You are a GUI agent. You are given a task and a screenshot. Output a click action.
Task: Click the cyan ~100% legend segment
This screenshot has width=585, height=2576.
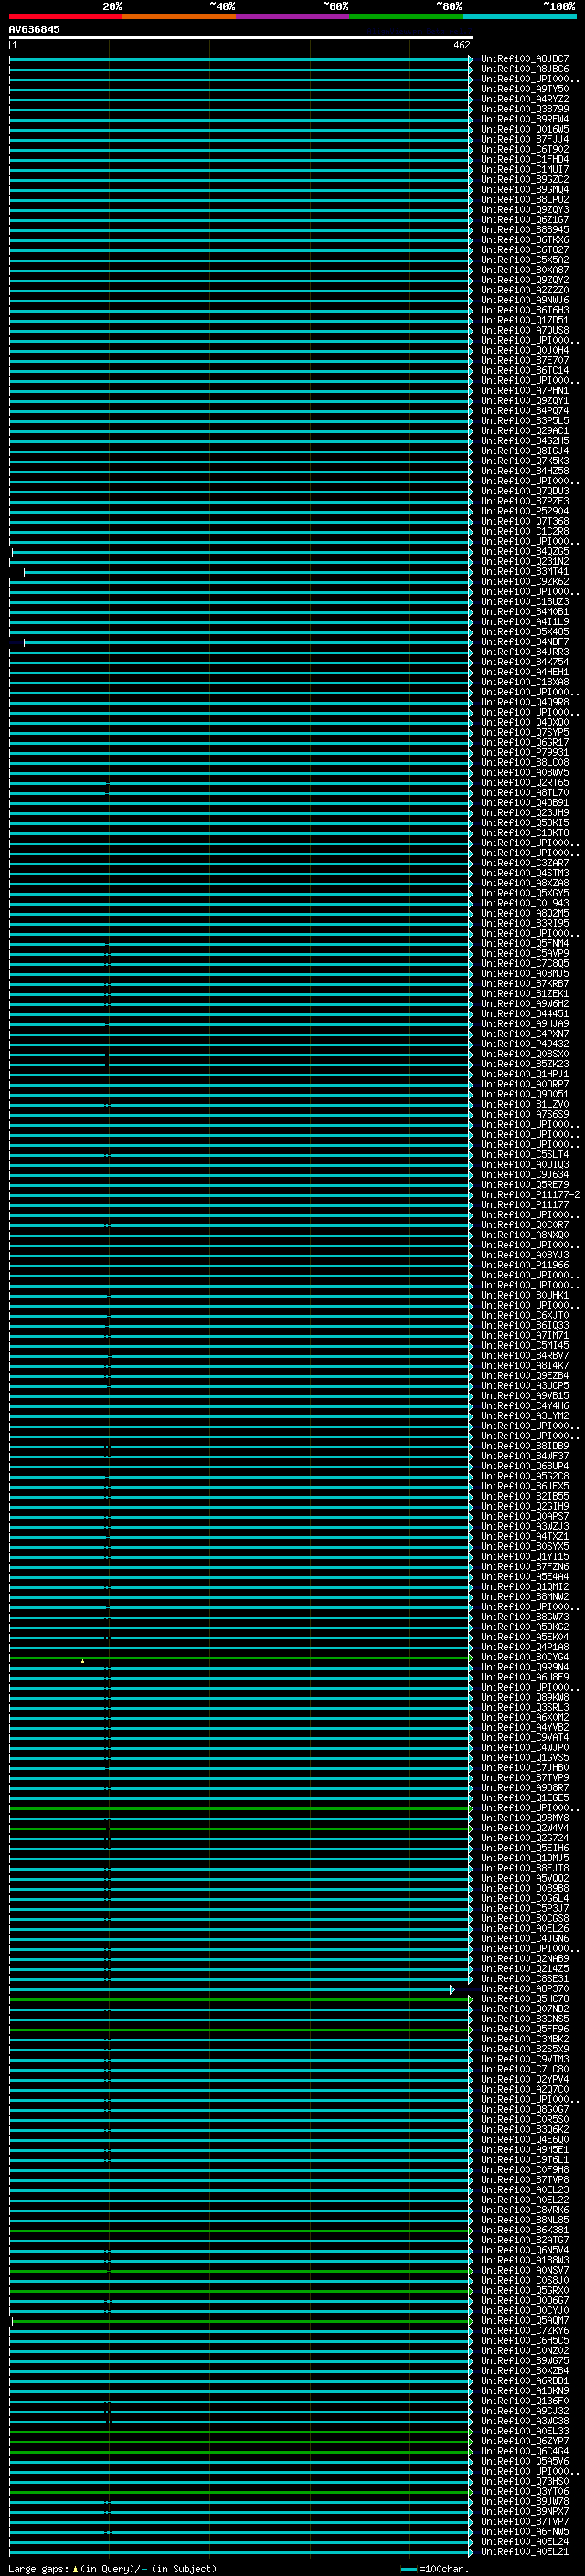(520, 17)
